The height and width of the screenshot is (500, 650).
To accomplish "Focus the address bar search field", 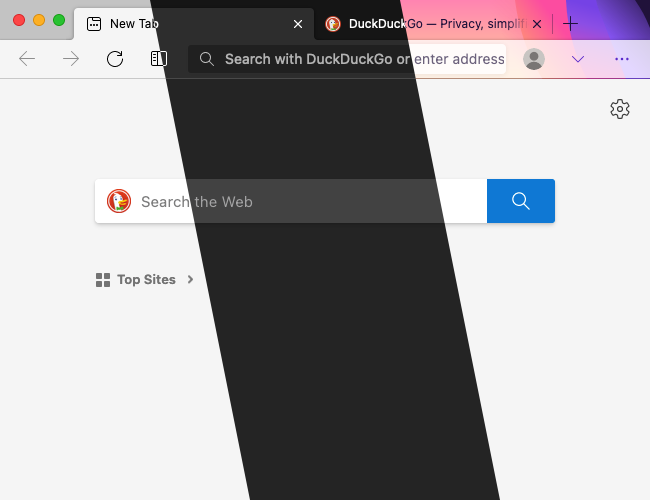I will click(x=347, y=59).
